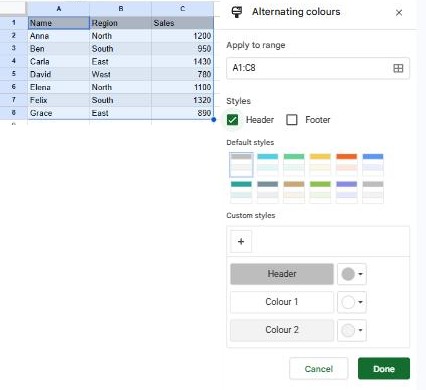Select the slate grey default style thumbnail
426x390 pixels.
coord(267,192)
